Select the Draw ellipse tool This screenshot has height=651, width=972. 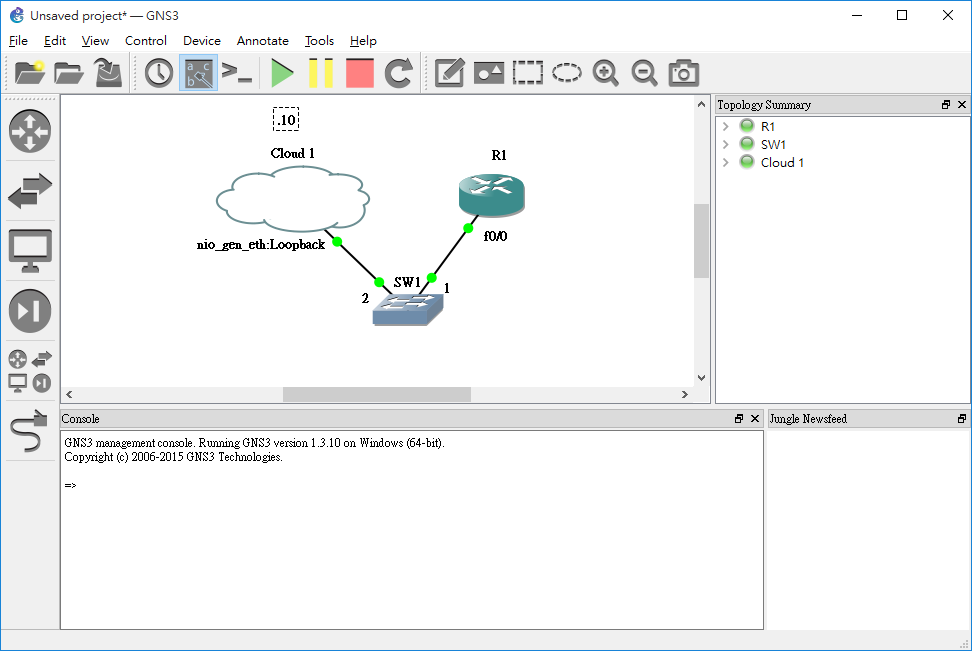click(567, 73)
